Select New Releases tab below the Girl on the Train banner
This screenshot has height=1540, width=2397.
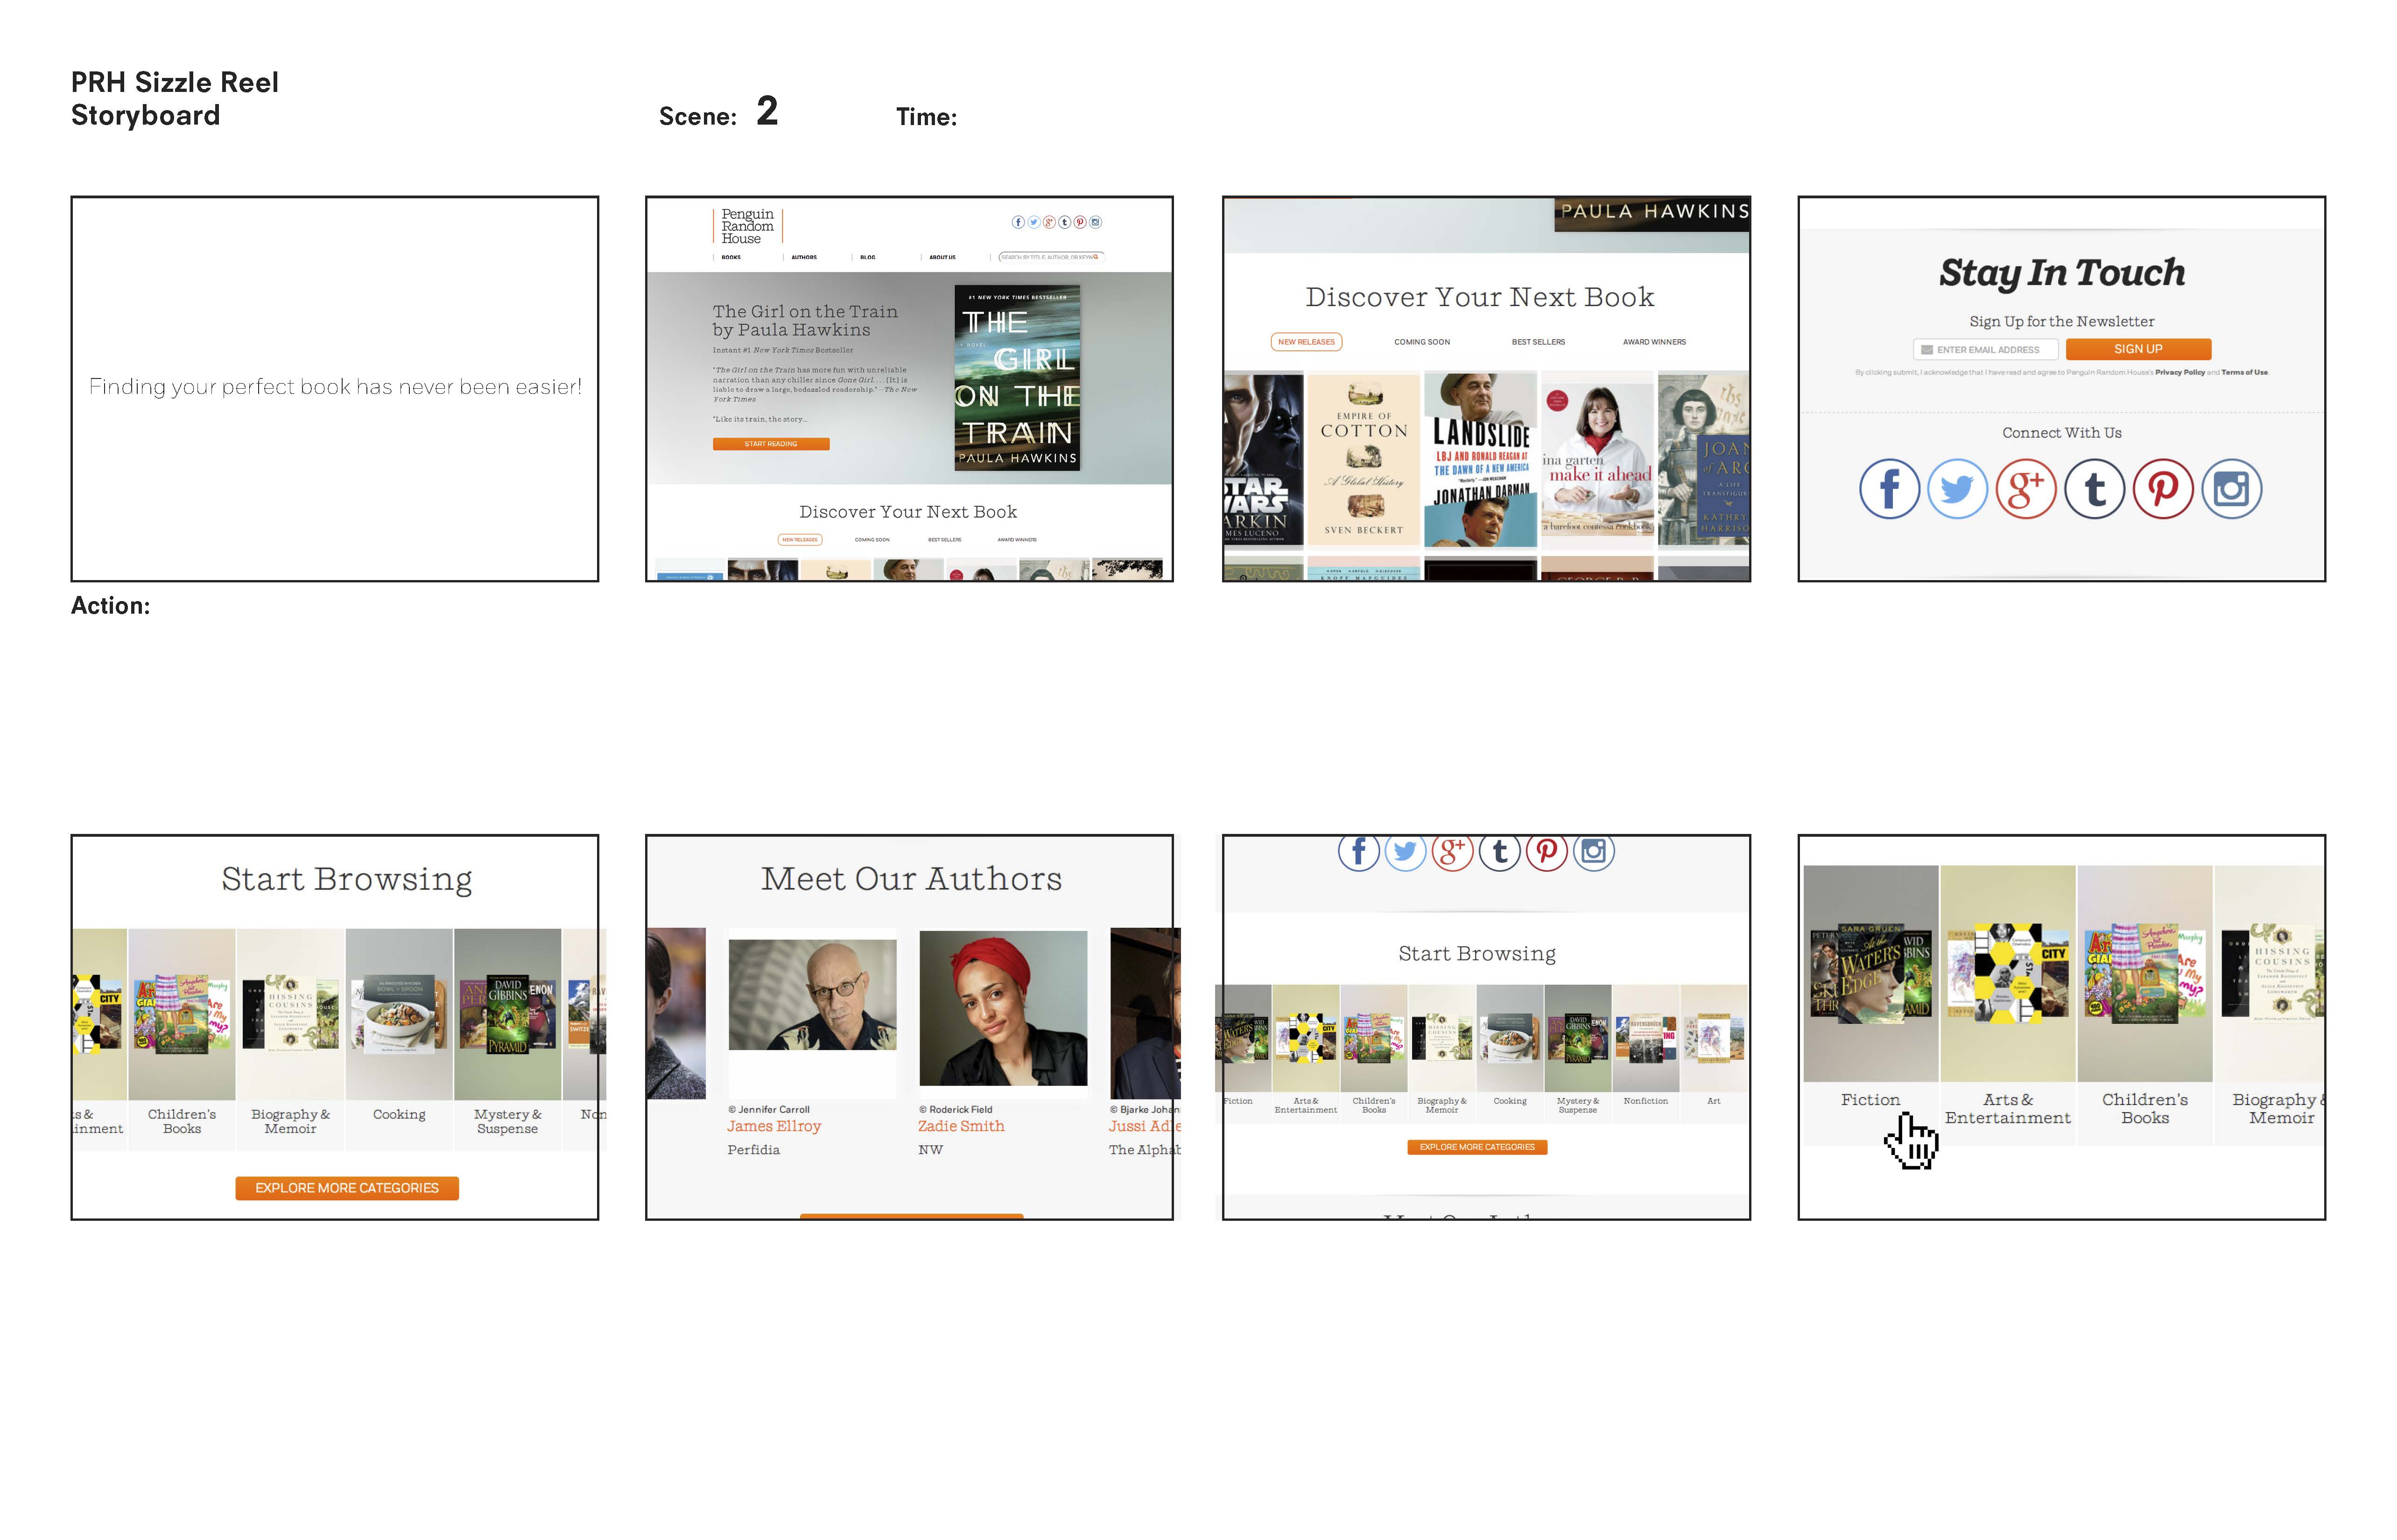(x=799, y=540)
